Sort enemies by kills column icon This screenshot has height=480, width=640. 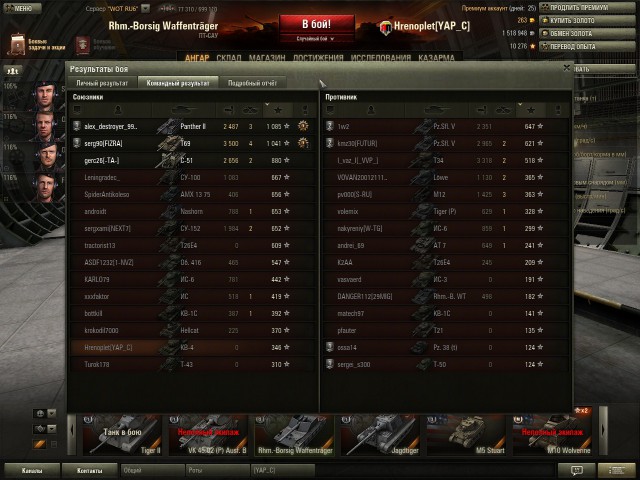503,110
